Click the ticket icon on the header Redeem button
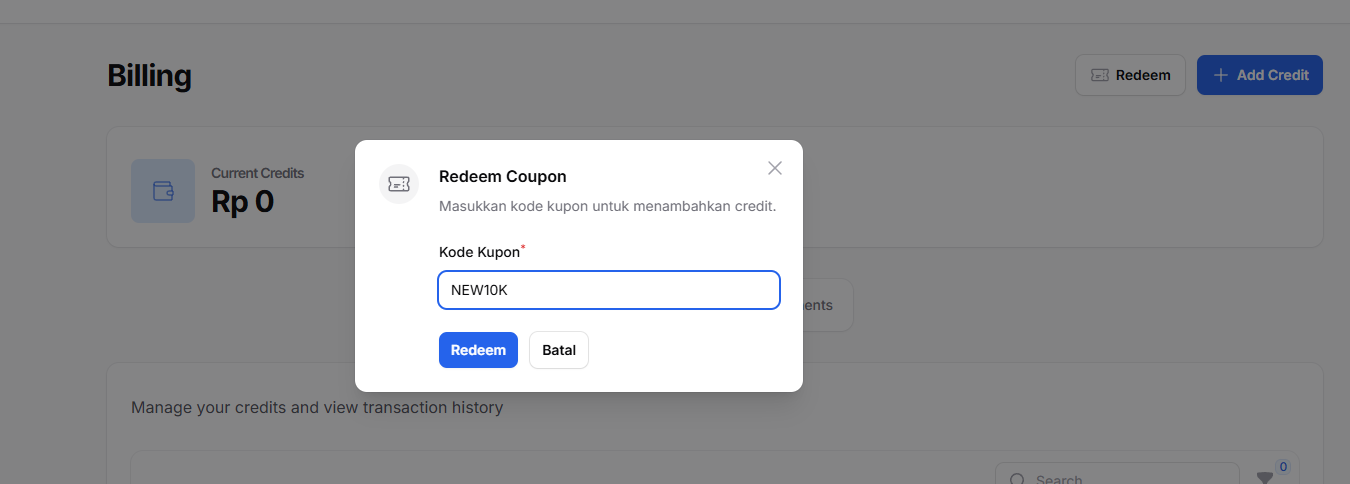The width and height of the screenshot is (1350, 484). click(1099, 75)
